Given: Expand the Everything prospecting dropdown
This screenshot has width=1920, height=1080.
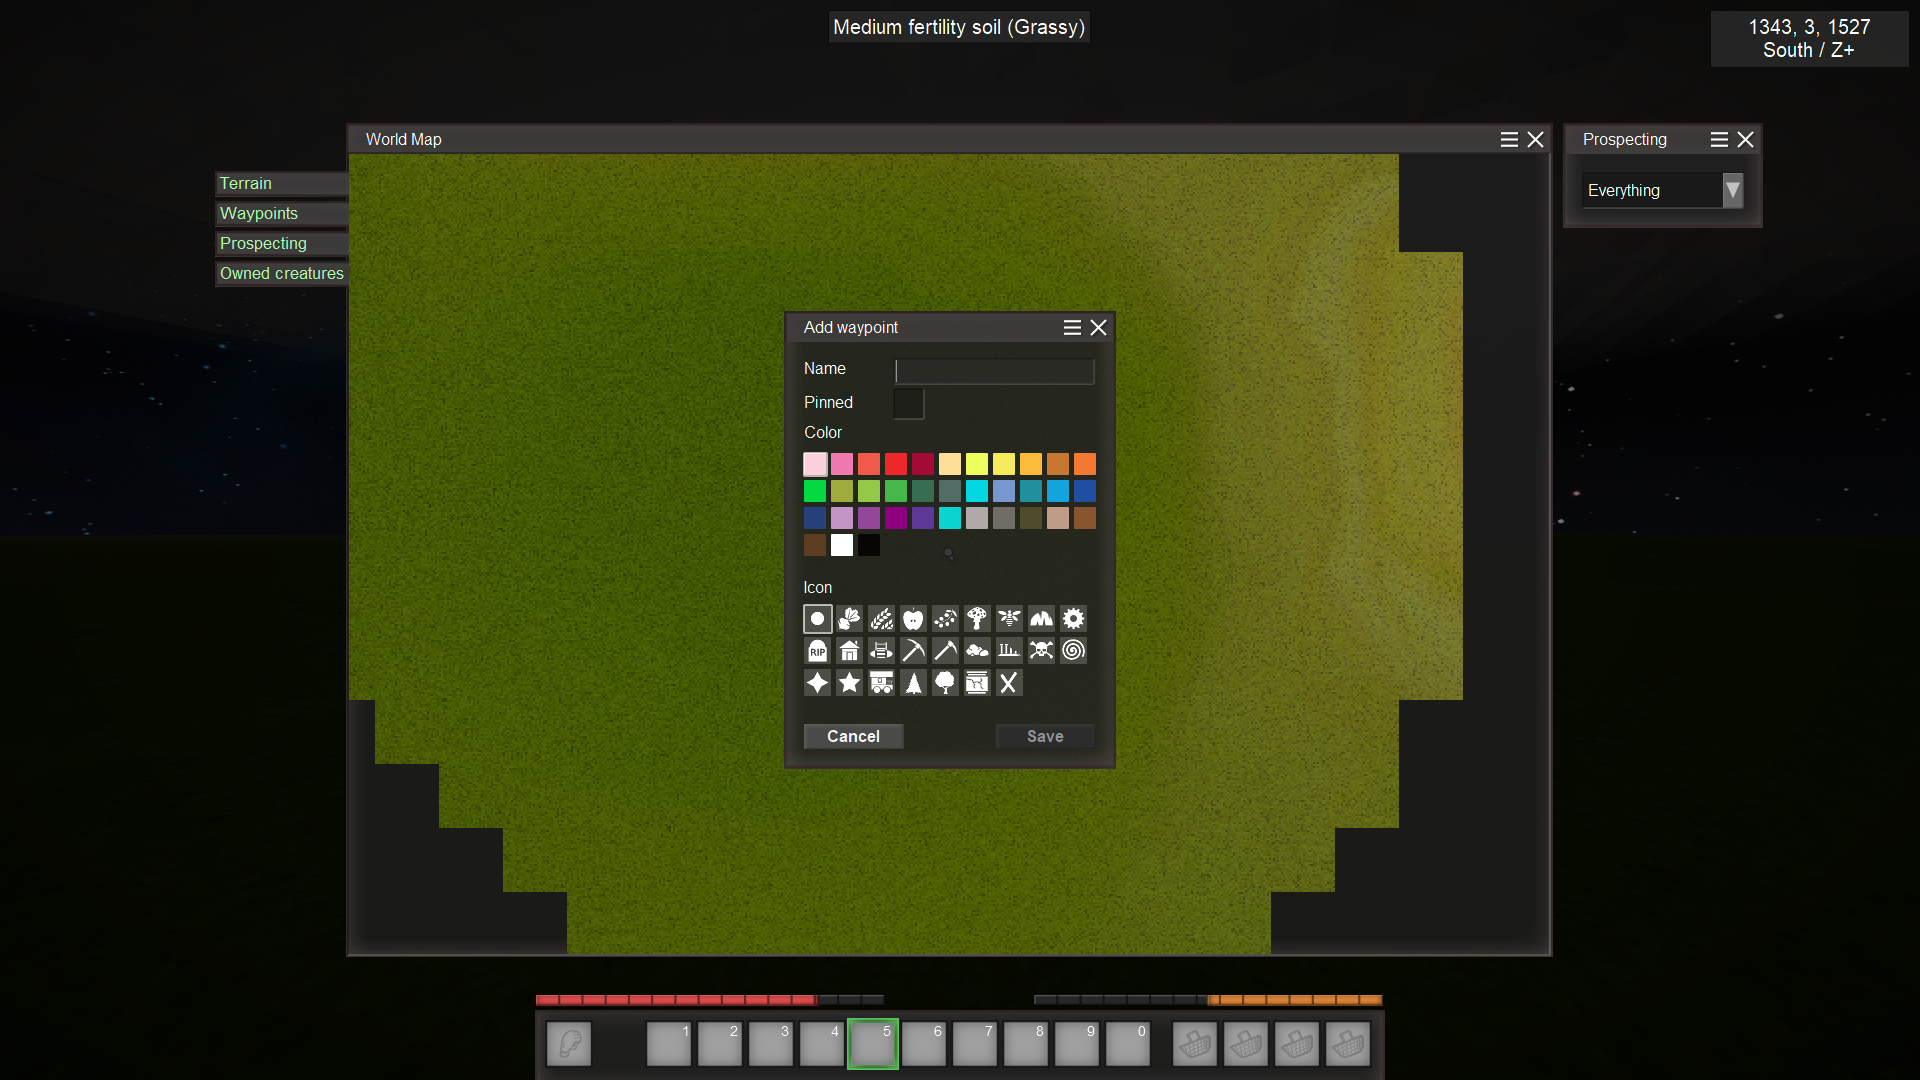Looking at the screenshot, I should coord(1732,190).
